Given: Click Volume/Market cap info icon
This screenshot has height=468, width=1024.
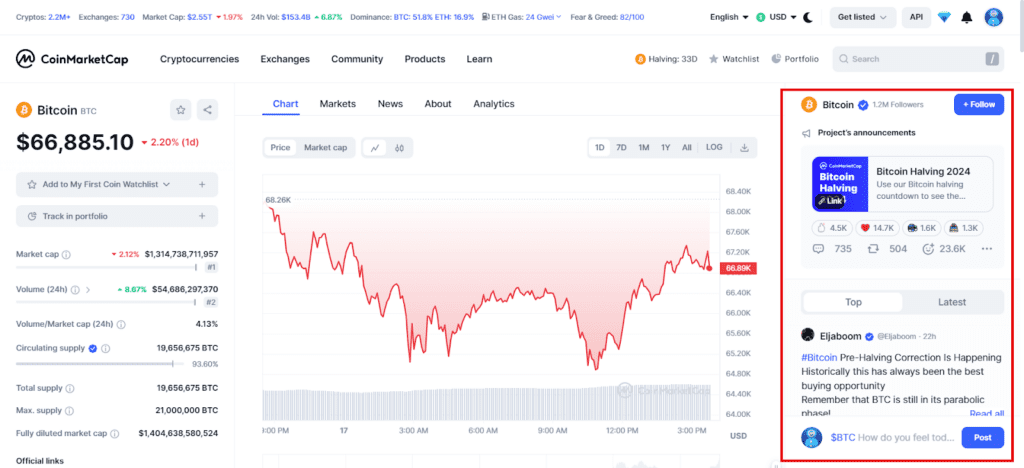Looking at the screenshot, I should point(121,324).
